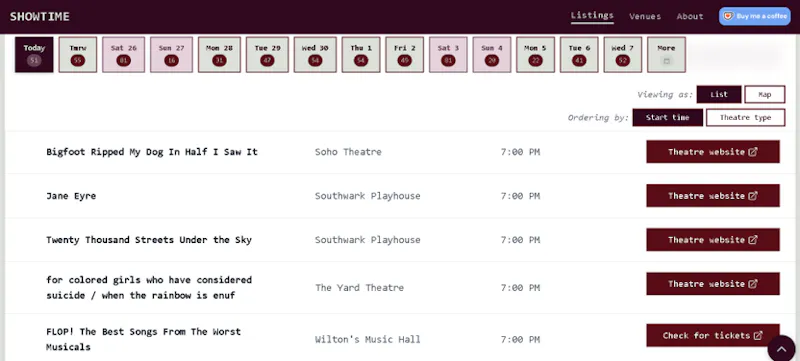Image resolution: width=800 pixels, height=361 pixels.
Task: Switch view to Map
Action: (765, 94)
